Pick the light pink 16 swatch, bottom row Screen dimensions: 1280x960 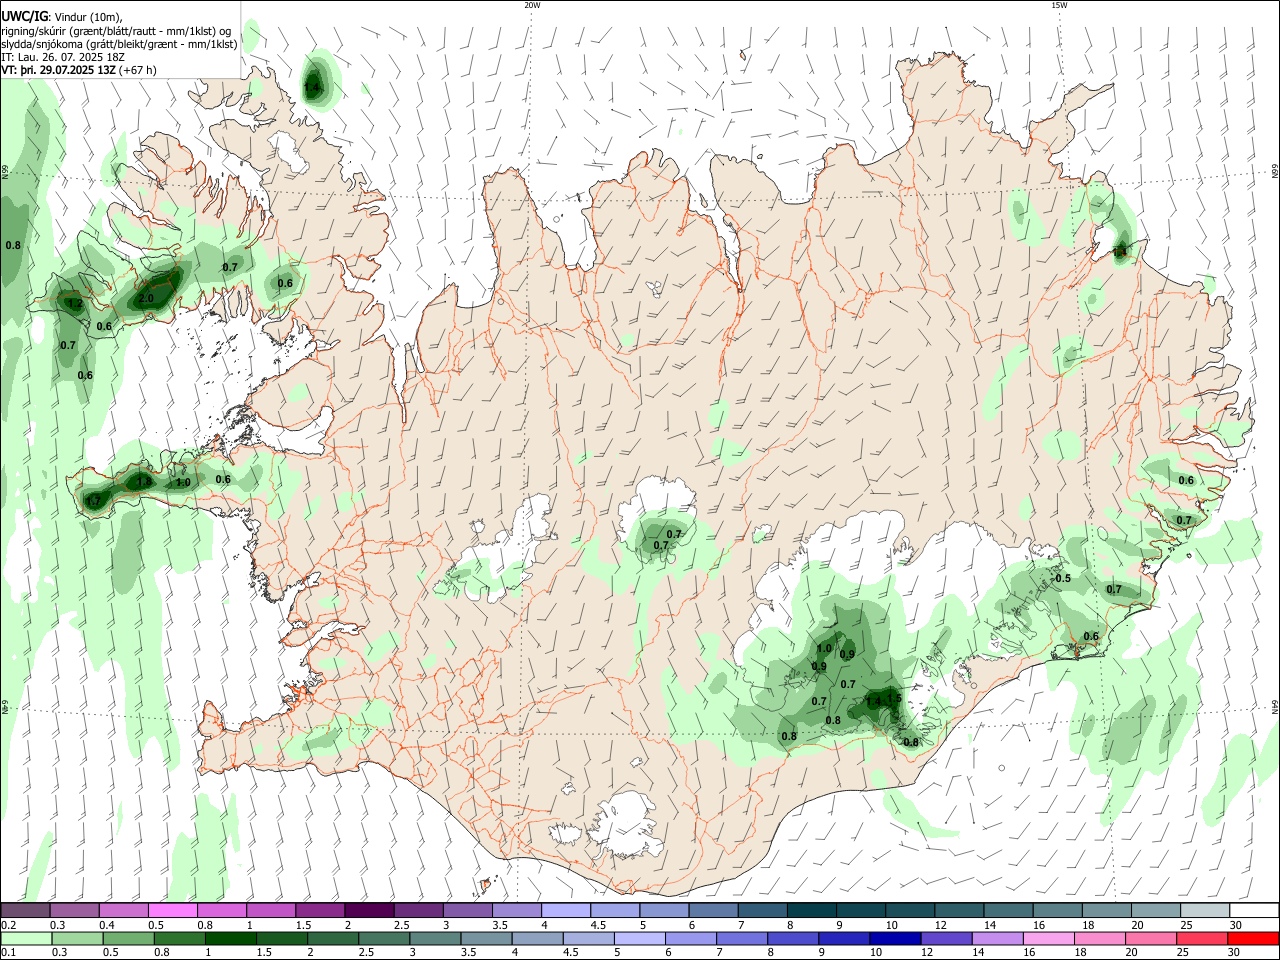click(1050, 938)
